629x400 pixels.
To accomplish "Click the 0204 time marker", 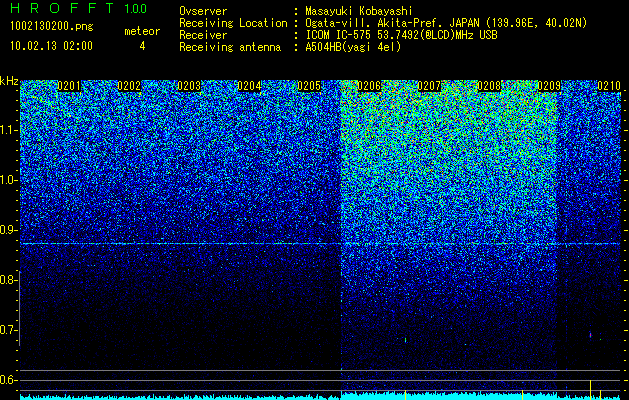I will click(249, 86).
